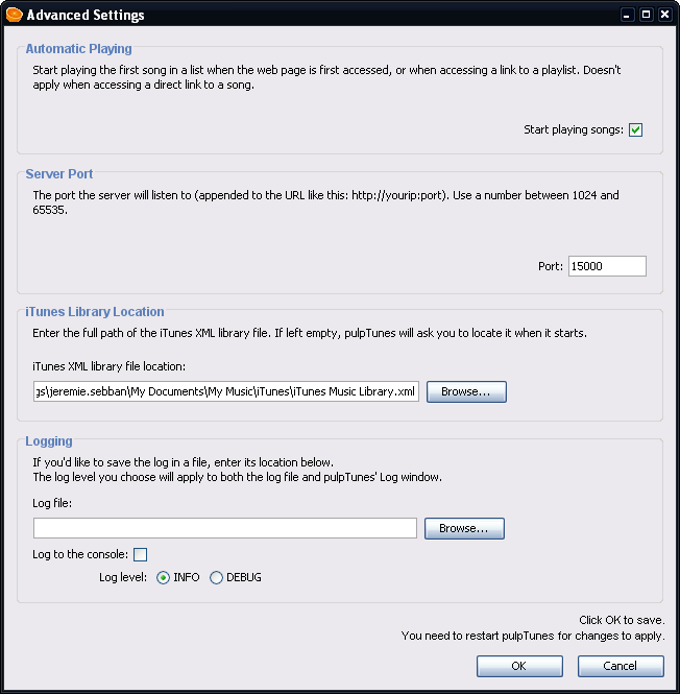This screenshot has width=680, height=694.
Task: Browse for the iTunes XML library file
Action: [466, 392]
